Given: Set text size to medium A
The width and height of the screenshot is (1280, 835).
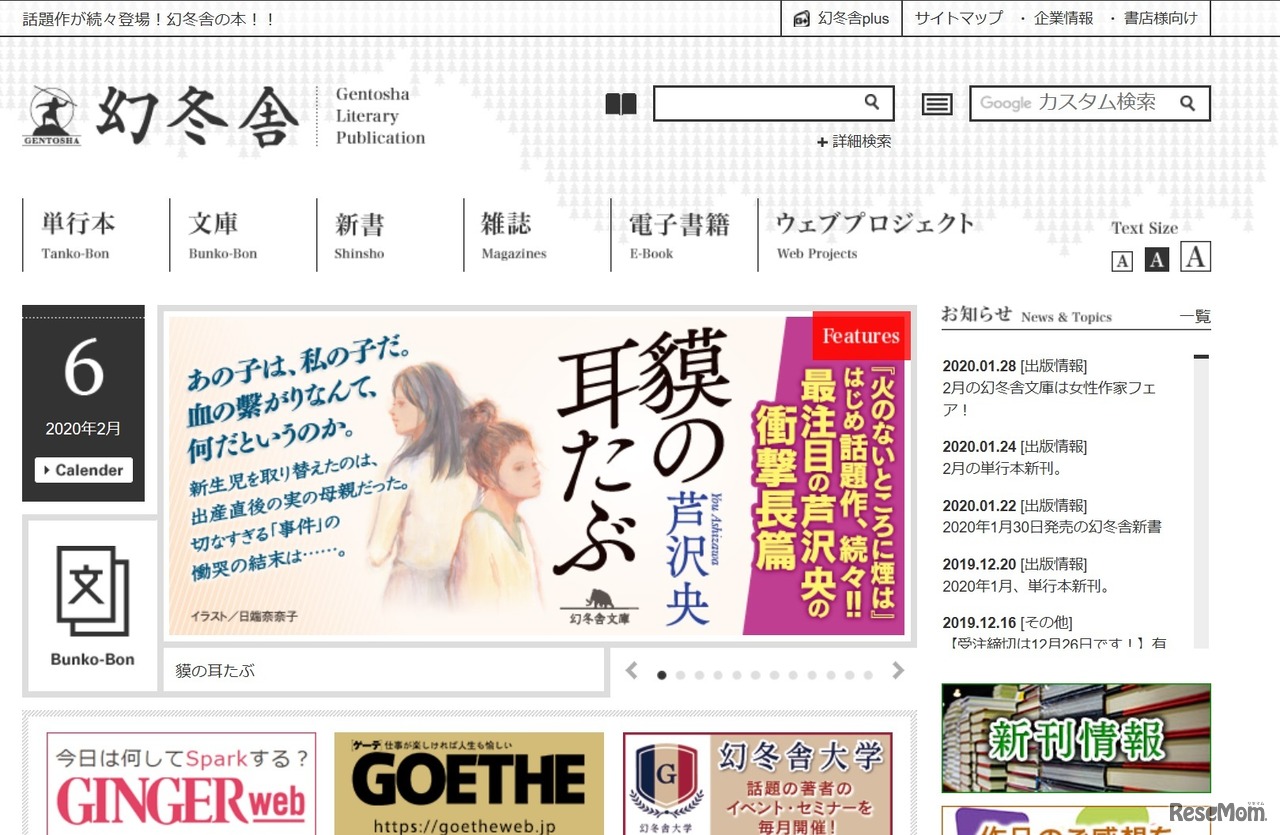Looking at the screenshot, I should click(1157, 259).
